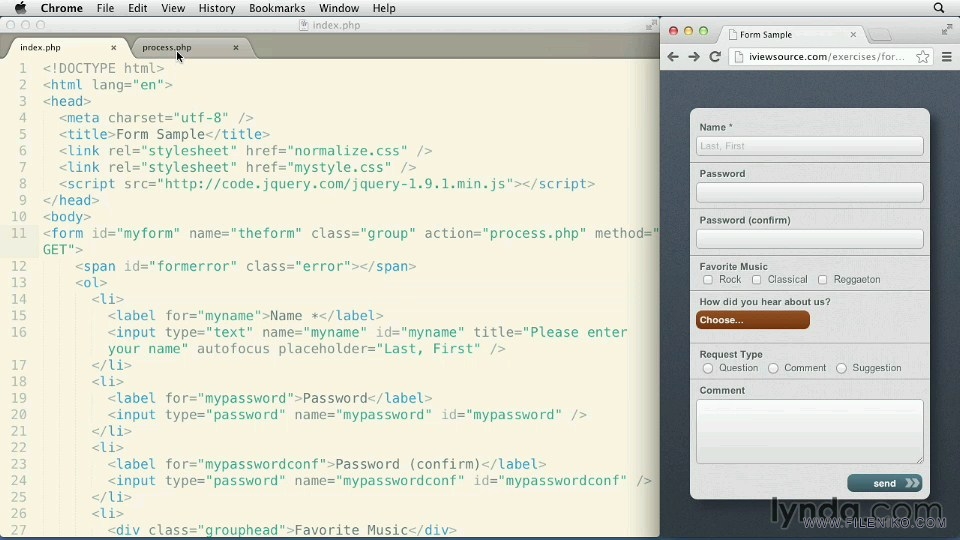The image size is (960, 540).
Task: Reload the Form Sample page
Action: (714, 56)
